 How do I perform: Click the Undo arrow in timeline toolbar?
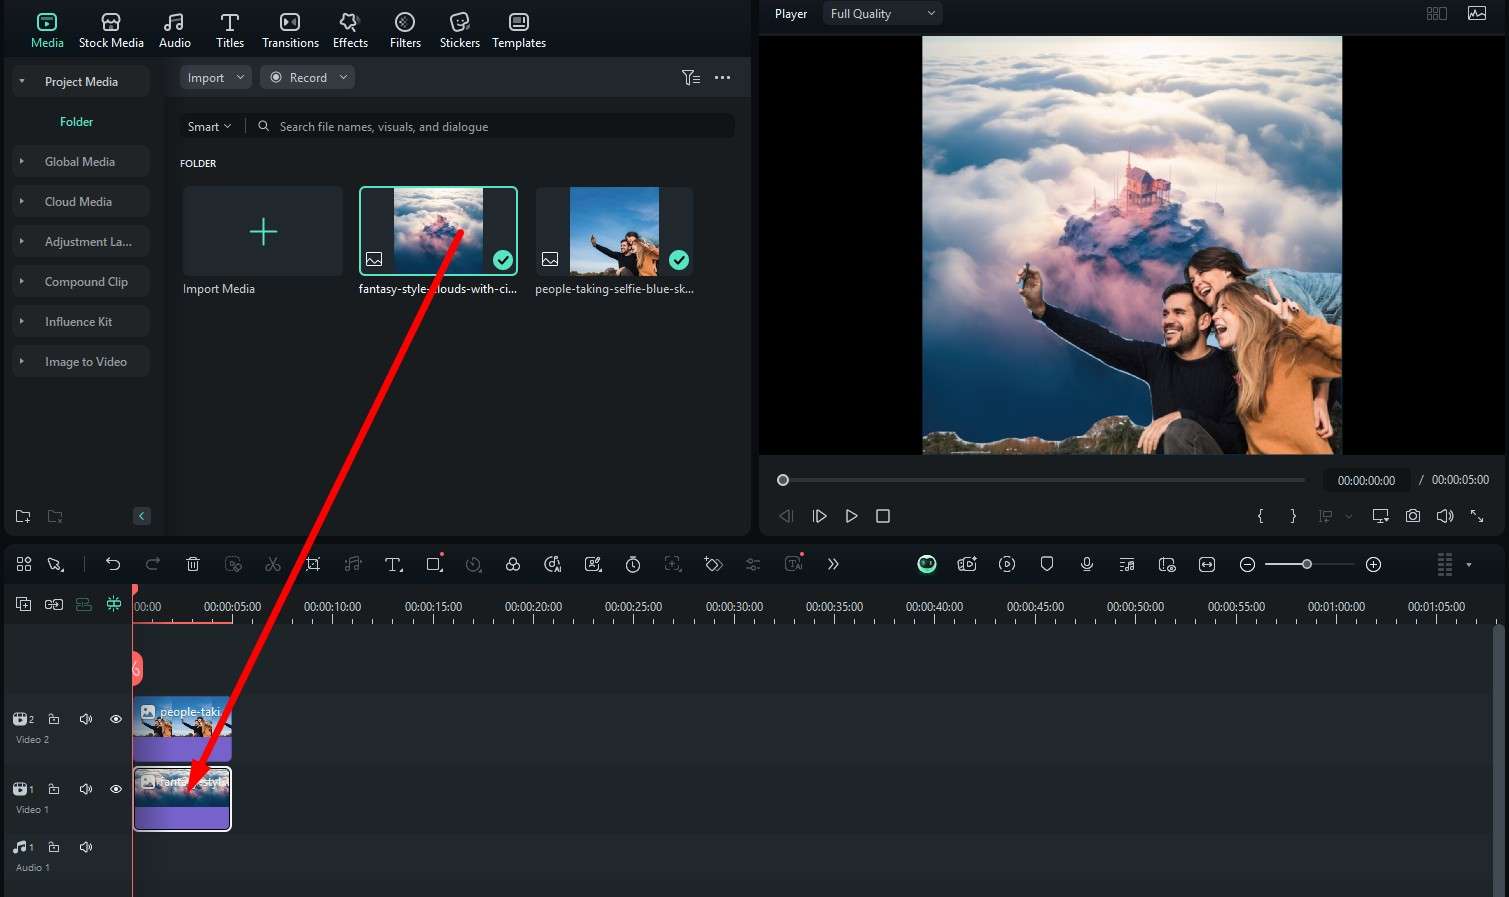113,564
